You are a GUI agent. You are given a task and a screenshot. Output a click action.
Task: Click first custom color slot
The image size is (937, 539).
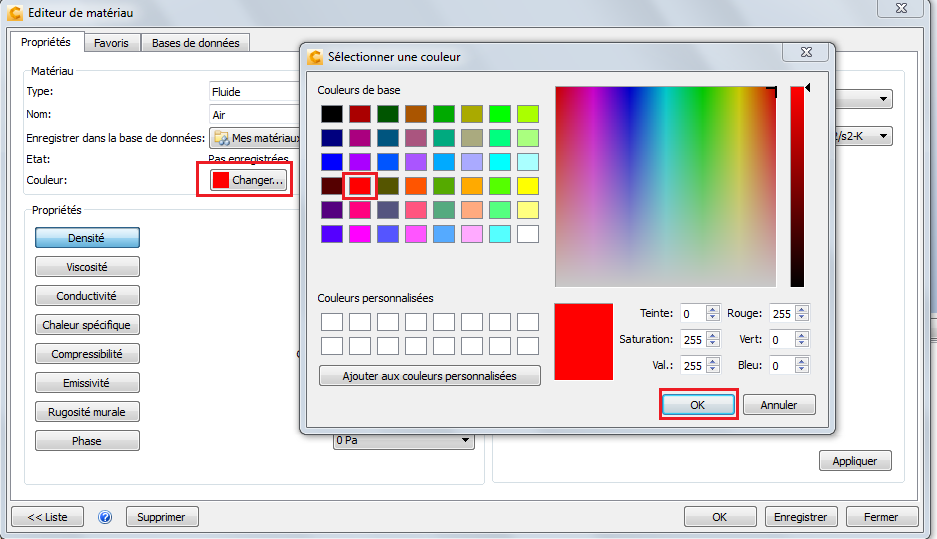point(332,322)
